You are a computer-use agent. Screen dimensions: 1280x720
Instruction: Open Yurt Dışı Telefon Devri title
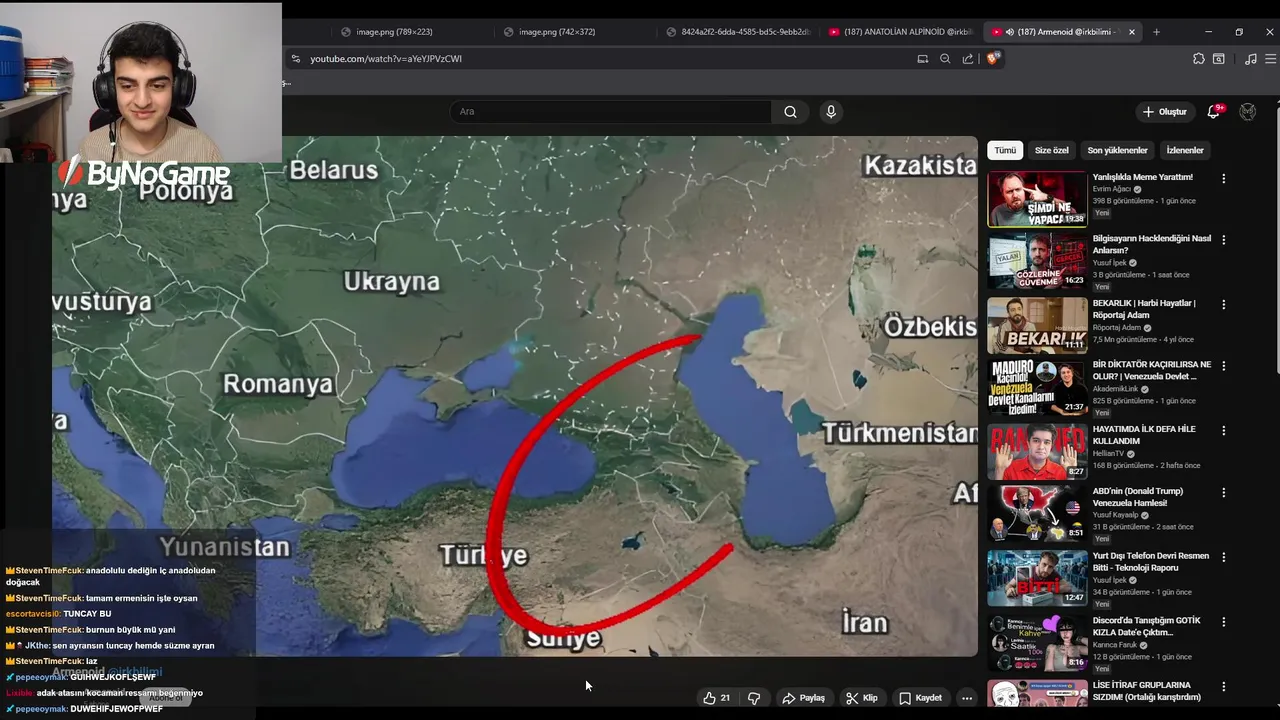(1151, 562)
